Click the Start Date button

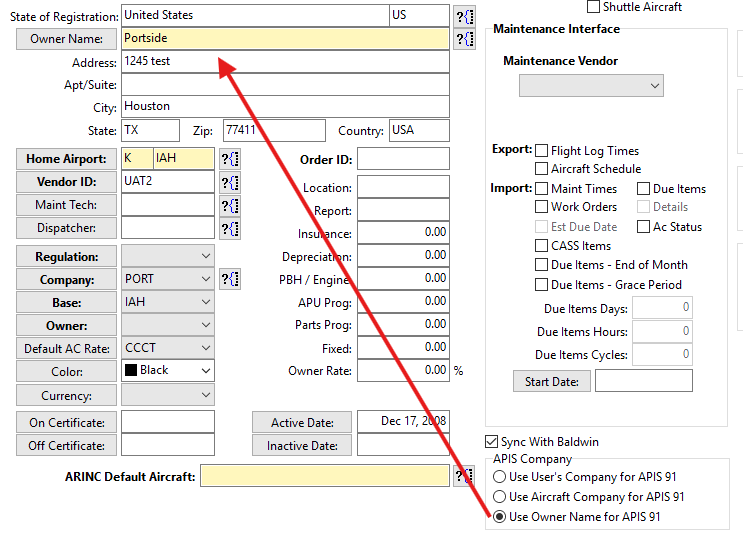(x=551, y=381)
